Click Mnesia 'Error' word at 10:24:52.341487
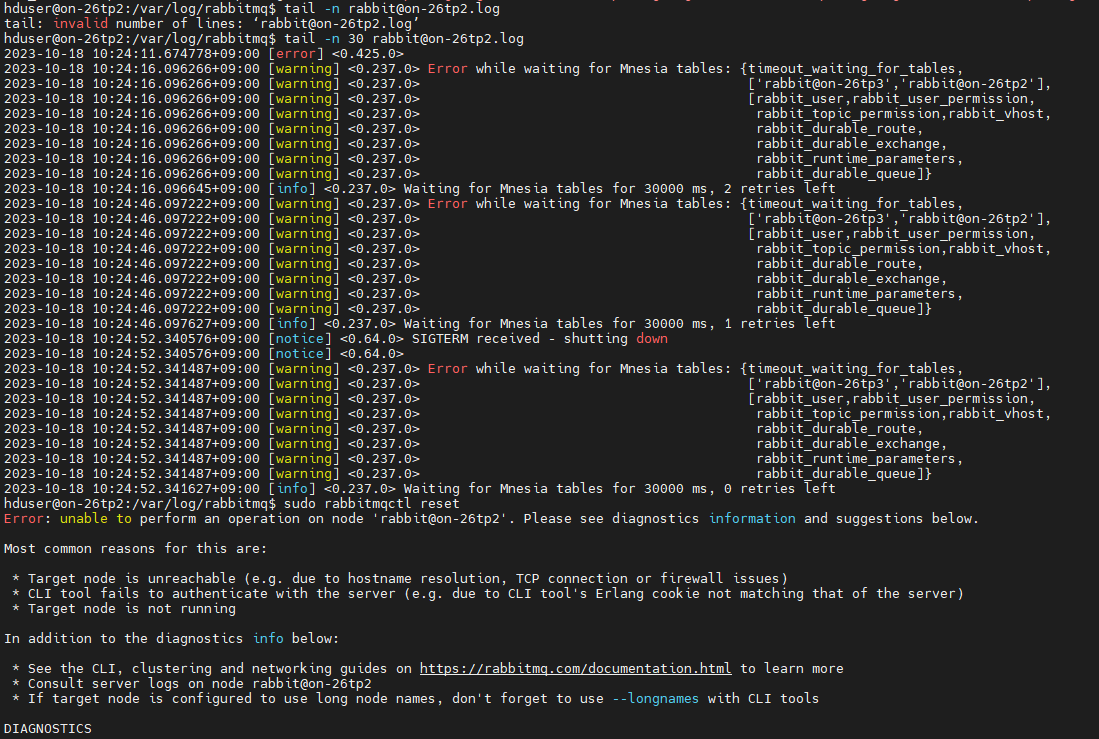Screen dimensions: 1099x739 point(447,369)
